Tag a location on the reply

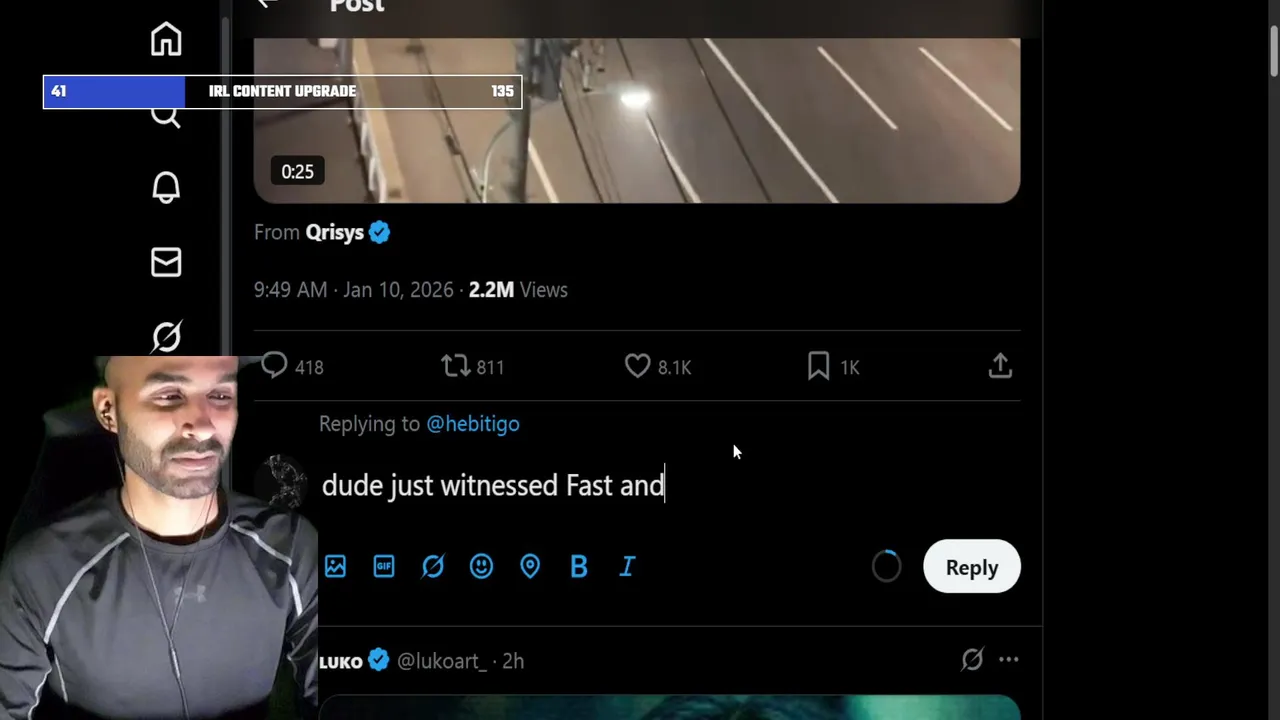coord(530,567)
